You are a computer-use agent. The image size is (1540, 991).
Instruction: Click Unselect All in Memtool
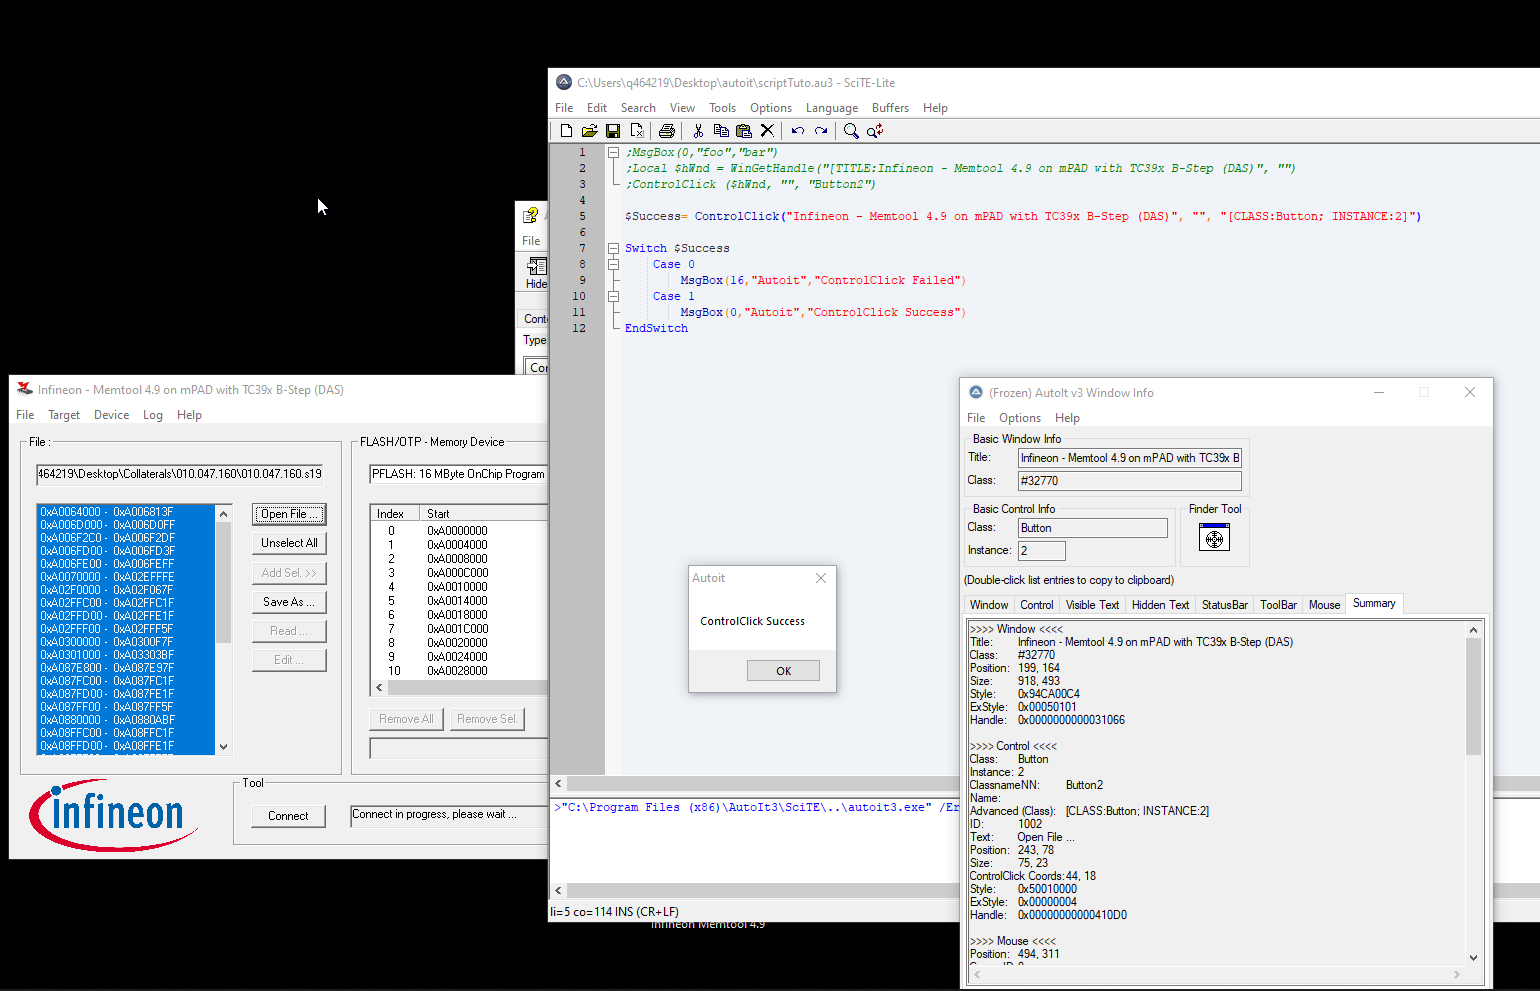(289, 543)
